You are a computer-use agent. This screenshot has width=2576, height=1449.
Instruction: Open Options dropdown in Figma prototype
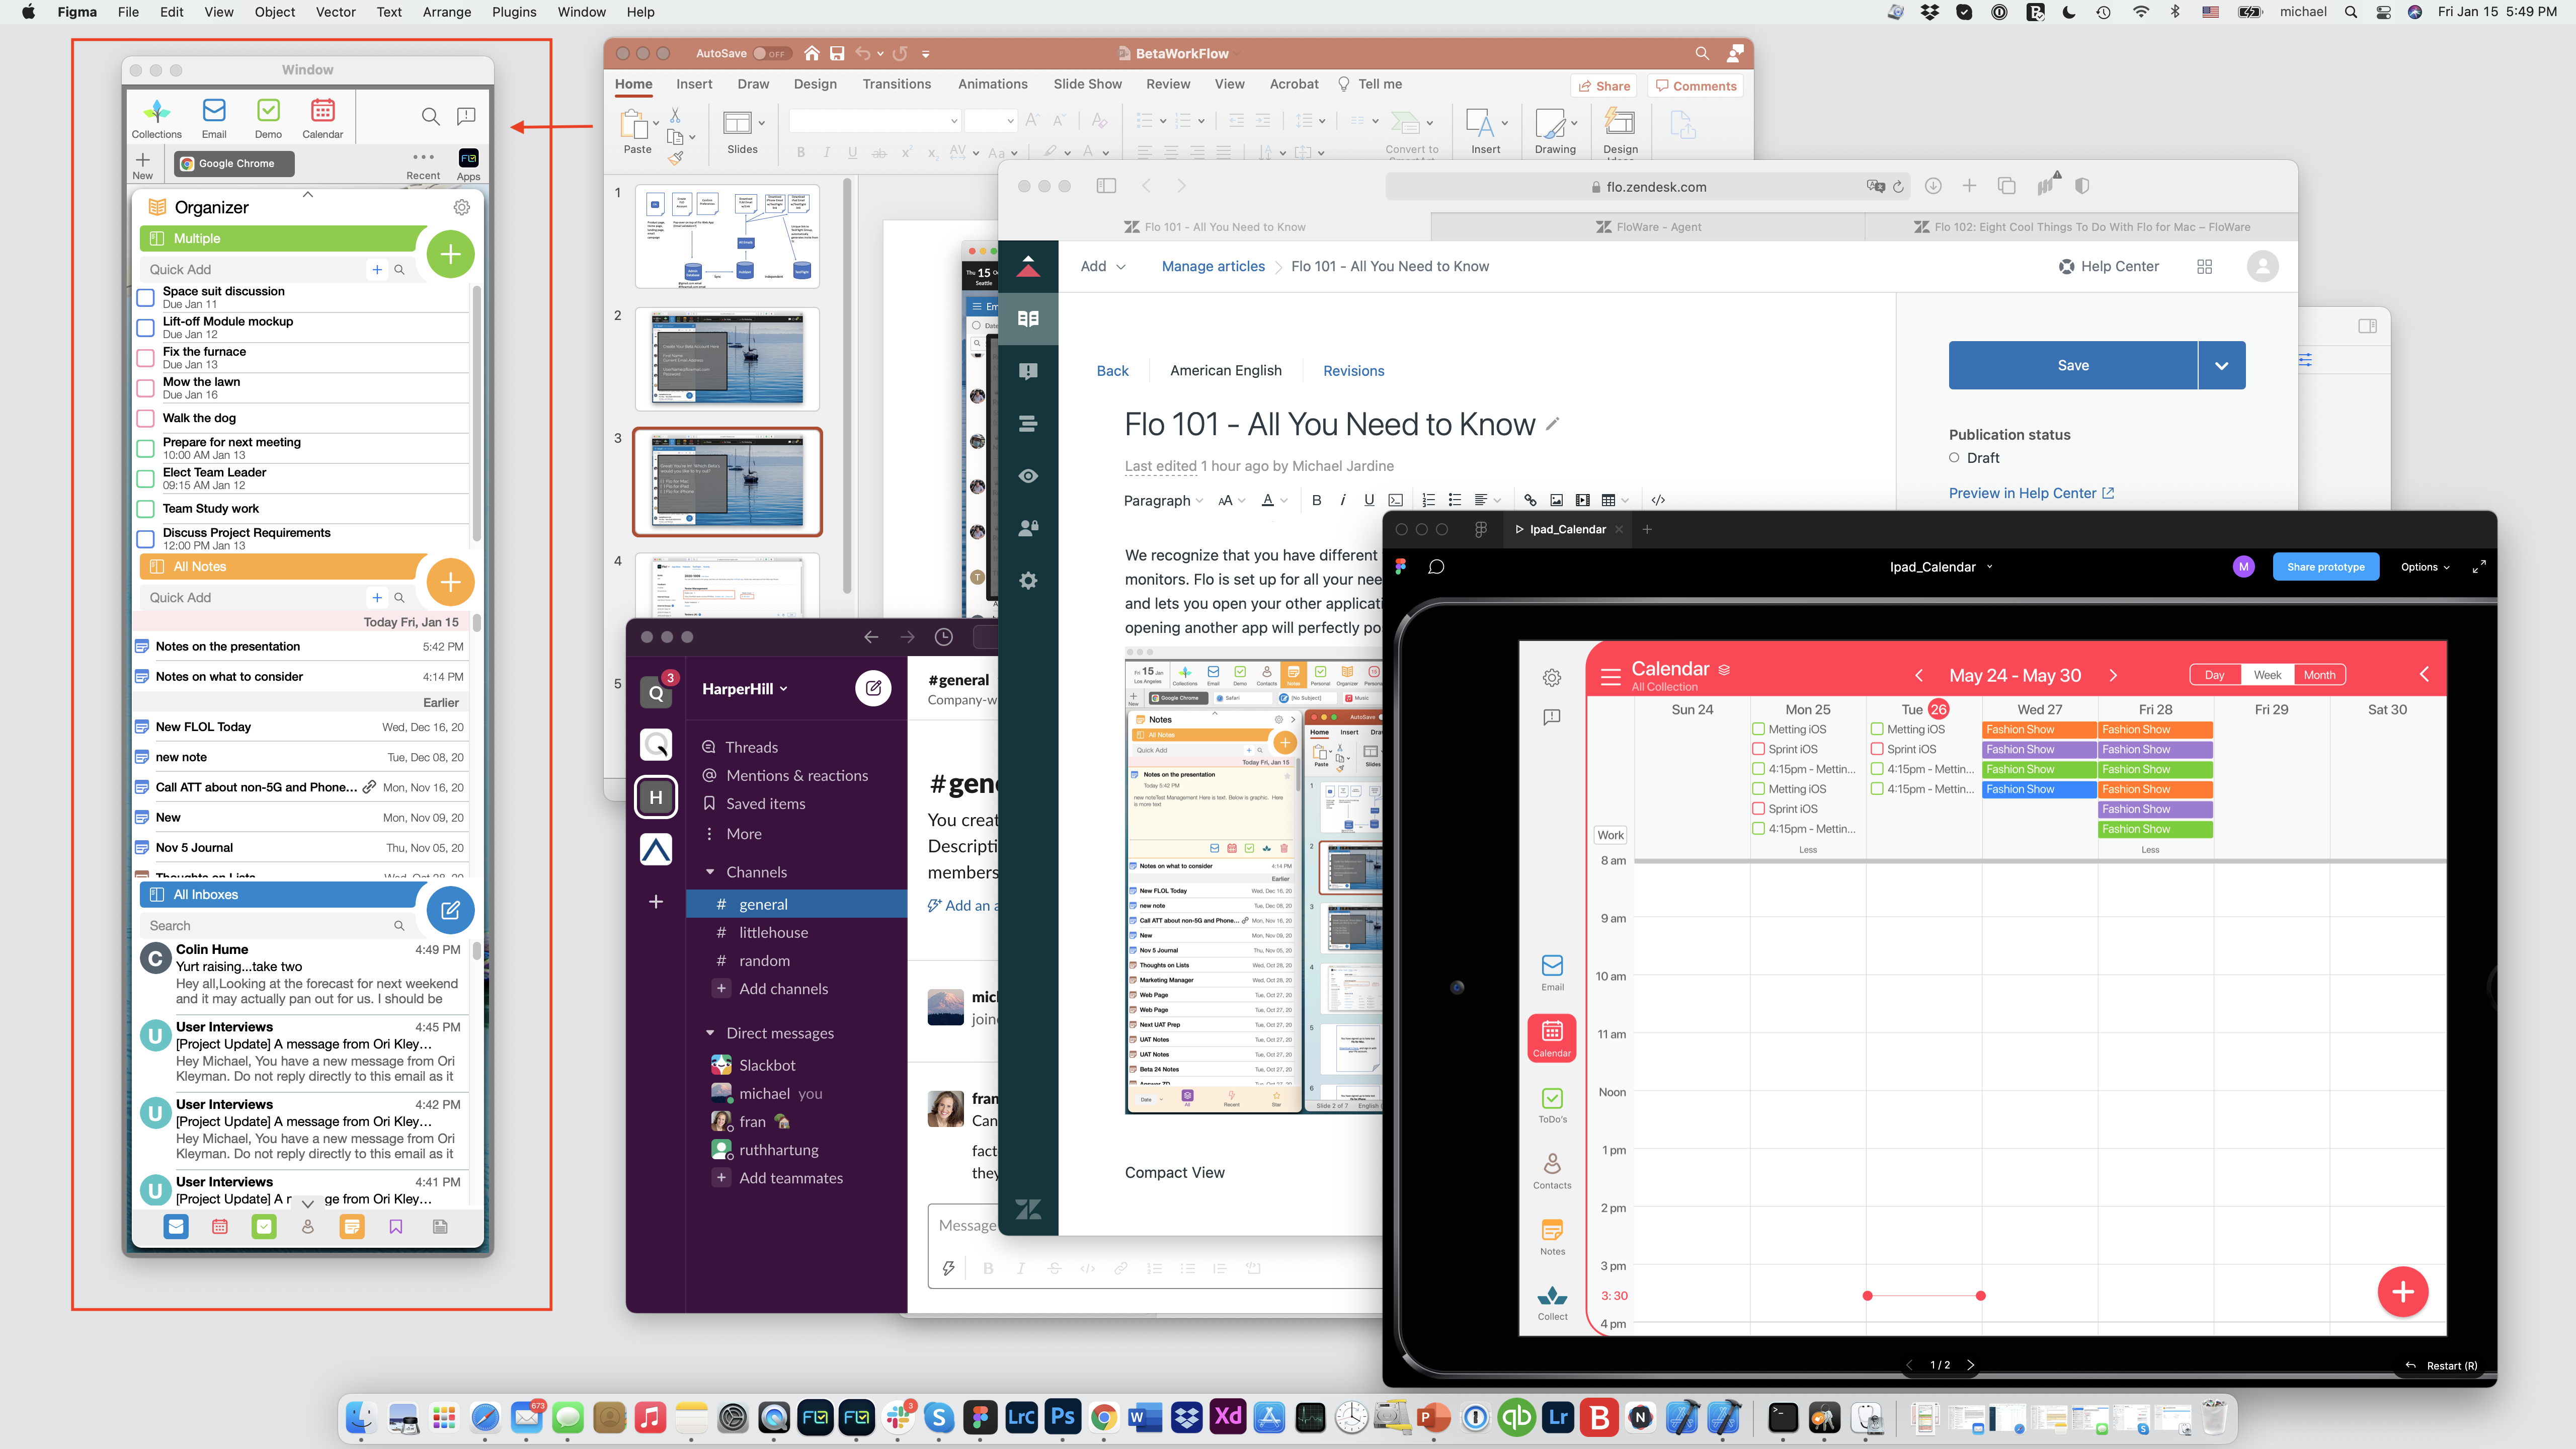click(2425, 567)
